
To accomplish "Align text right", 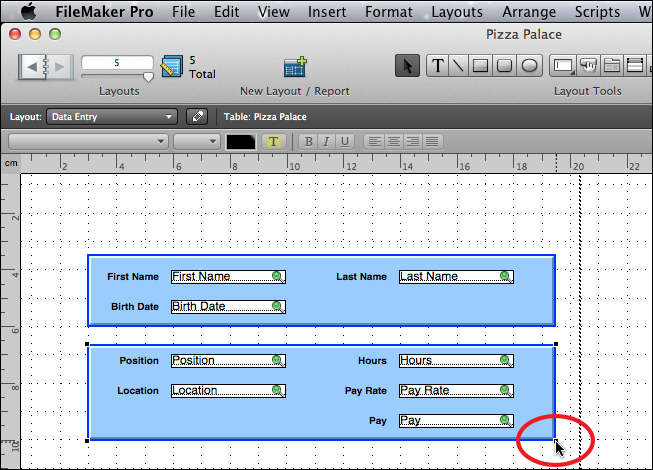I will pyautogui.click(x=412, y=142).
